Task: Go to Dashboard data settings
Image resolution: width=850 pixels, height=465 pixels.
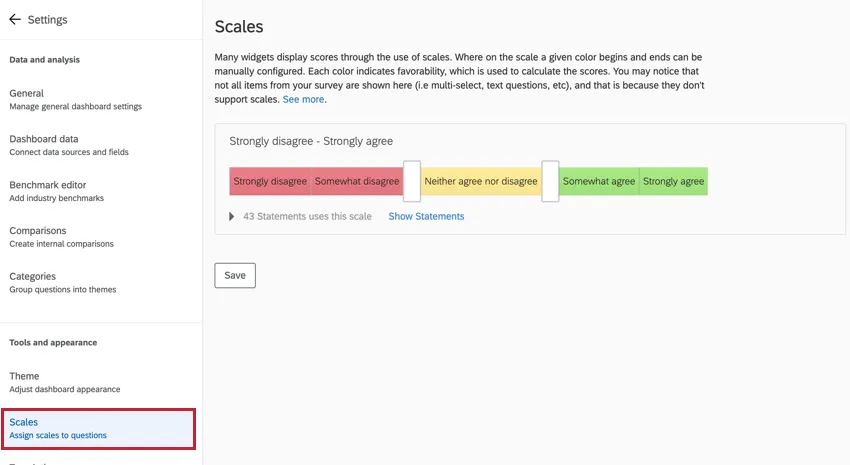Action: 44,139
